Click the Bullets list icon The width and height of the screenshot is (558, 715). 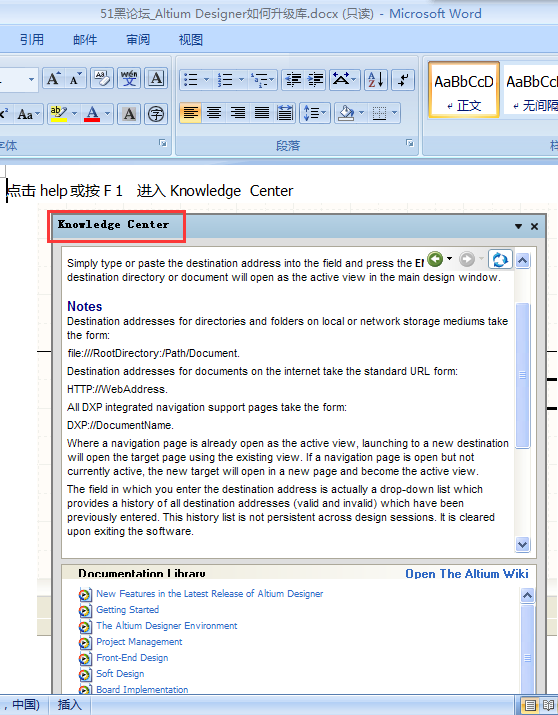click(191, 80)
